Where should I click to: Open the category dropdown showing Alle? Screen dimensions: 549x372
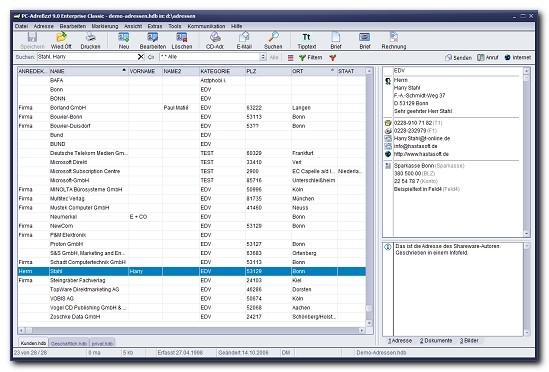click(263, 57)
